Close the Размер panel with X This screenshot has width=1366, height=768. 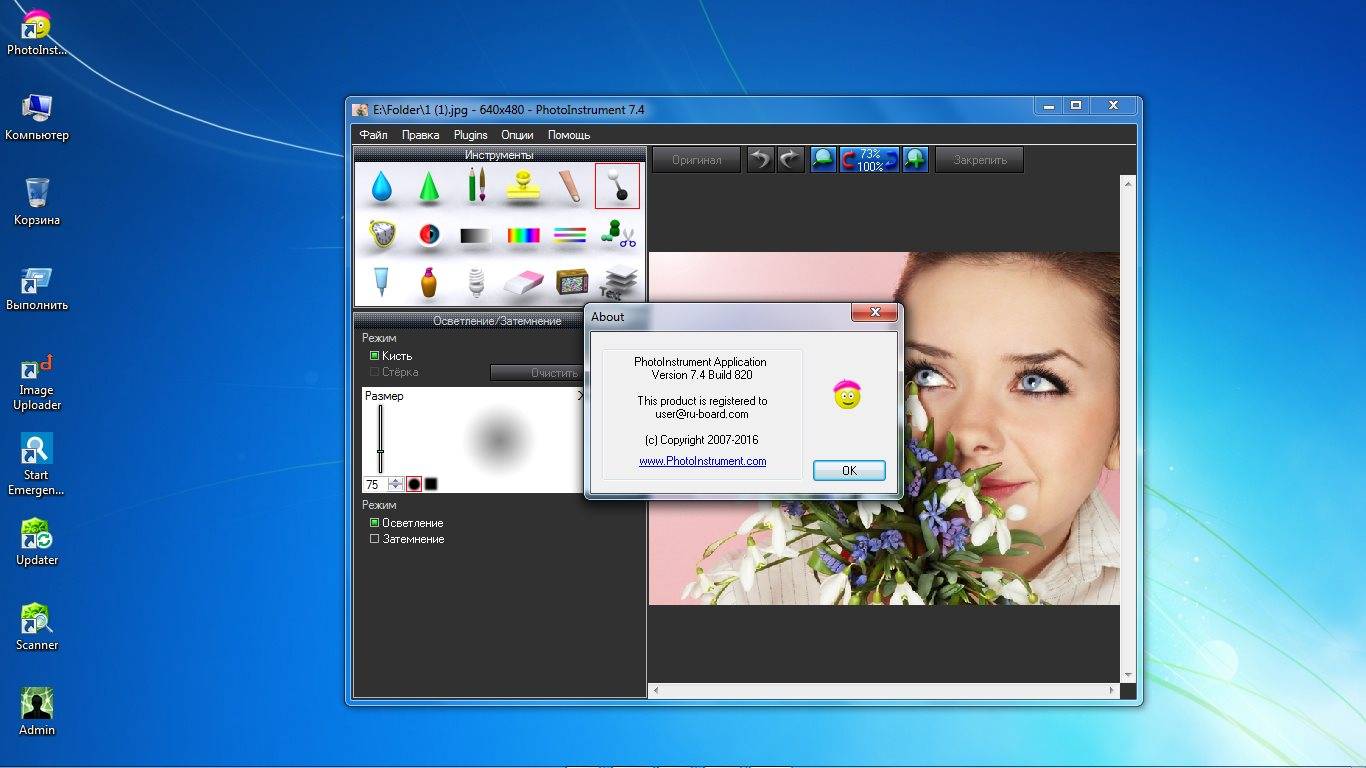tap(581, 396)
